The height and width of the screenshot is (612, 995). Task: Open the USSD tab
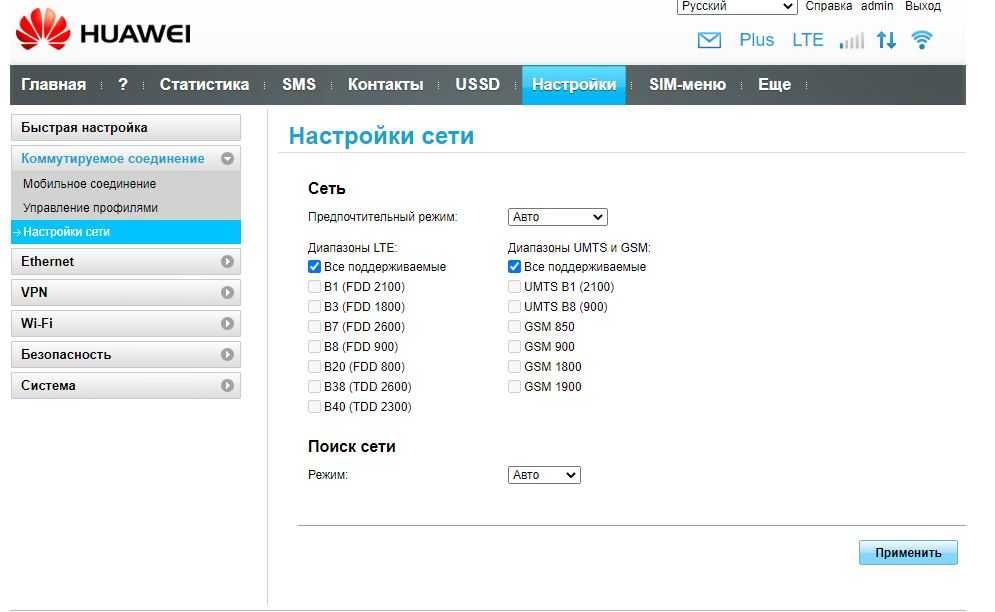coord(477,84)
